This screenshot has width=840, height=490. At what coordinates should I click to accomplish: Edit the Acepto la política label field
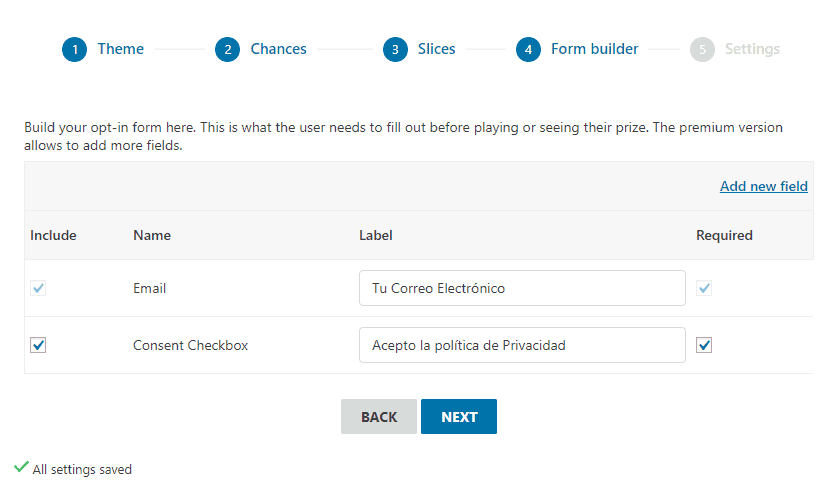coord(522,345)
